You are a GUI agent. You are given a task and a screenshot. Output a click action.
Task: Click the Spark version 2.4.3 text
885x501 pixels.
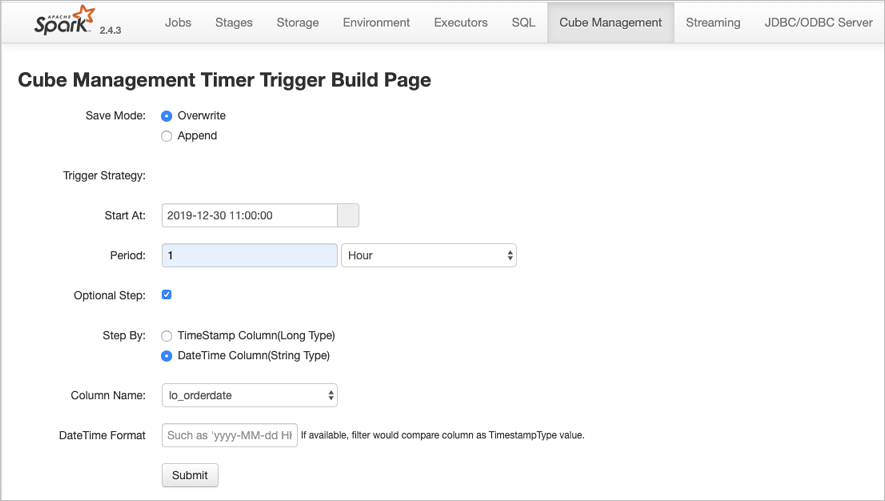click(x=110, y=30)
